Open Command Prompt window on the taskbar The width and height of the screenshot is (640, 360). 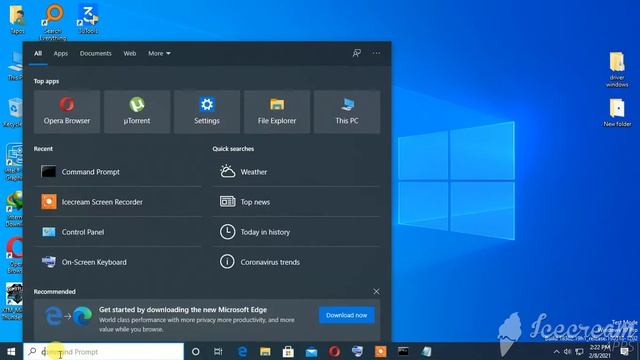[403, 351]
